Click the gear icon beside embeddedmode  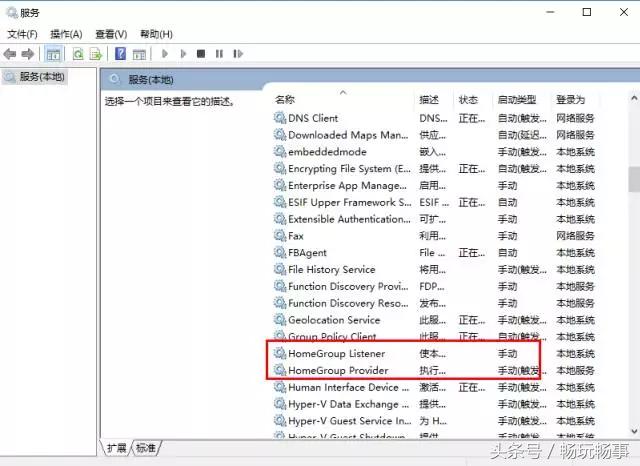tap(280, 151)
